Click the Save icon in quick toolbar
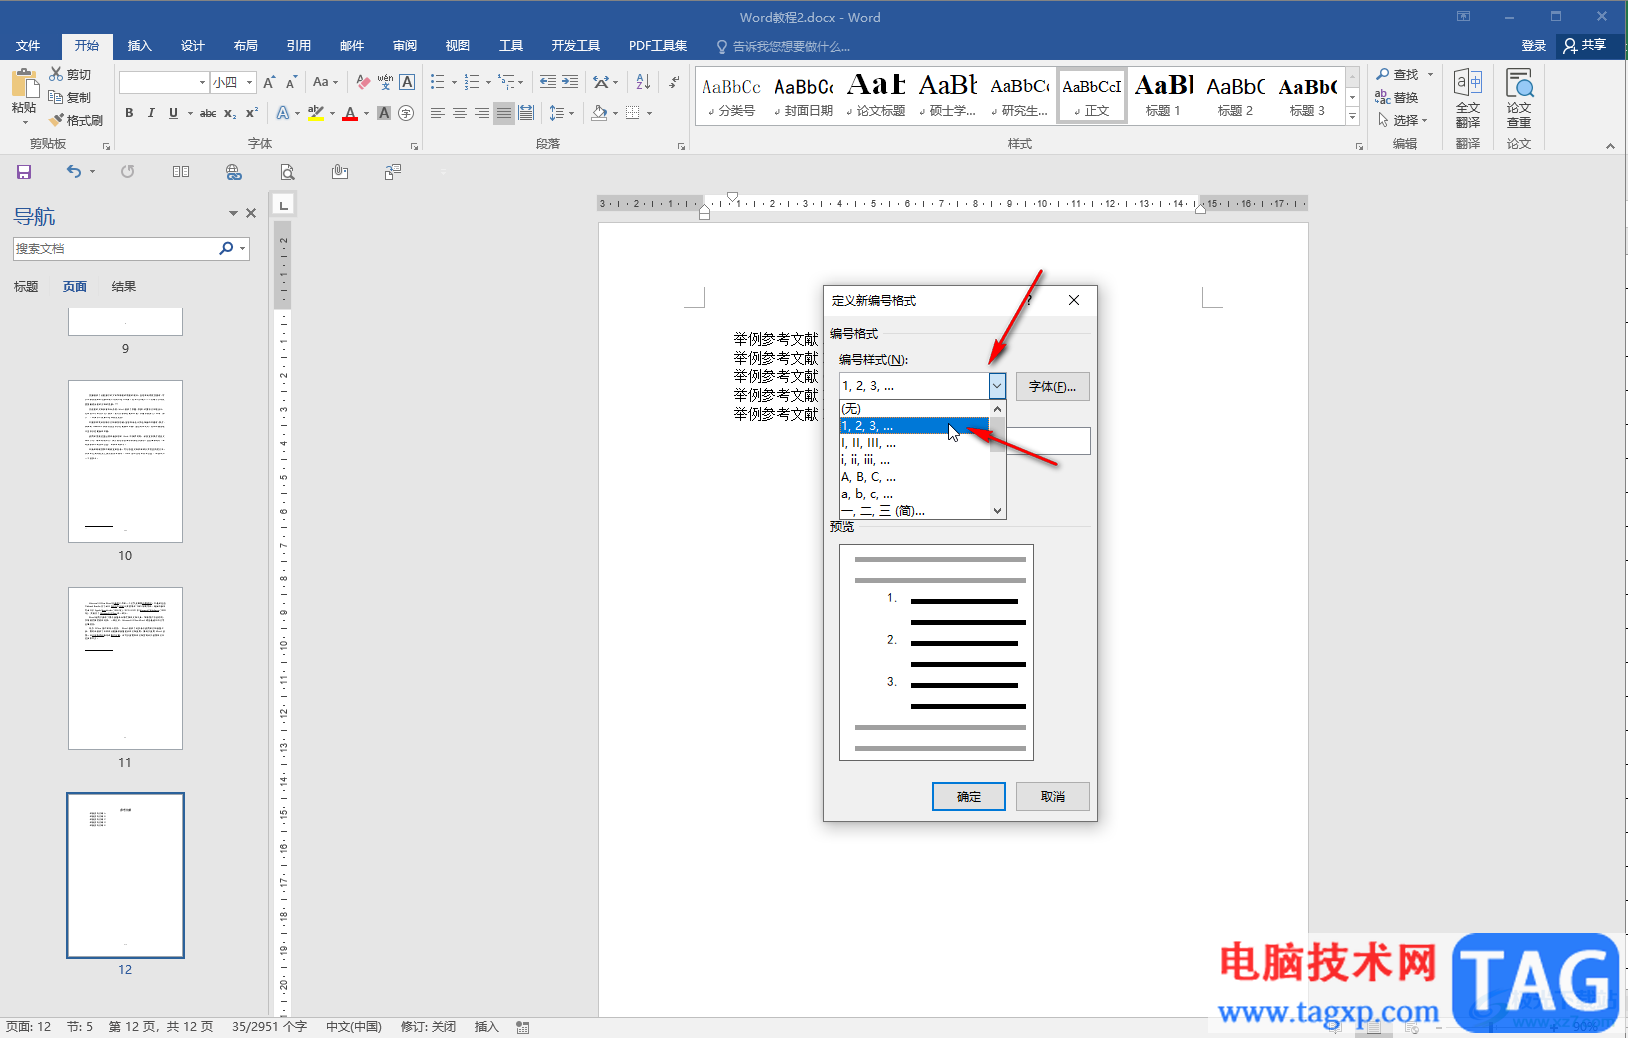This screenshot has height=1038, width=1628. (x=24, y=172)
